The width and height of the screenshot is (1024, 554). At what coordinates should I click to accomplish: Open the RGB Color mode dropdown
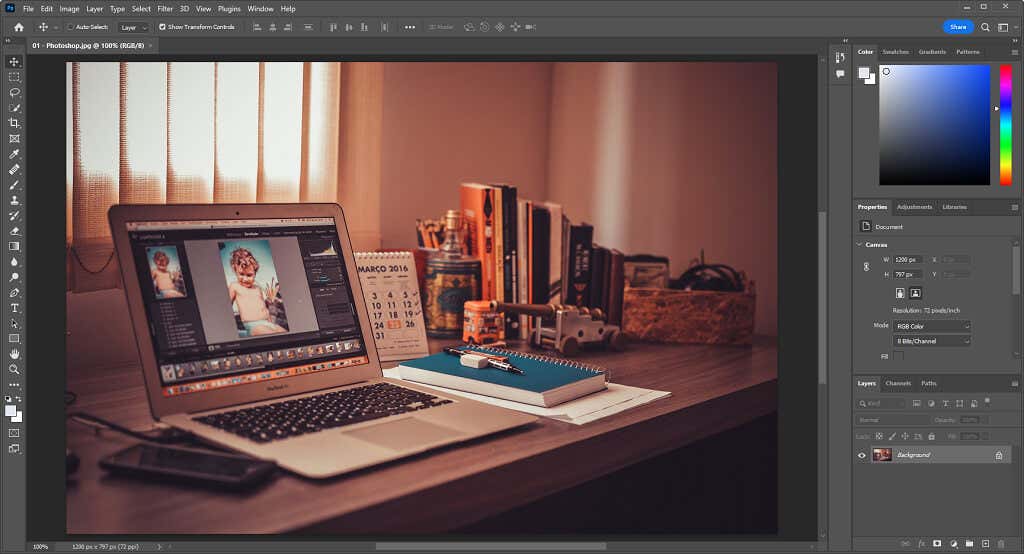click(932, 326)
